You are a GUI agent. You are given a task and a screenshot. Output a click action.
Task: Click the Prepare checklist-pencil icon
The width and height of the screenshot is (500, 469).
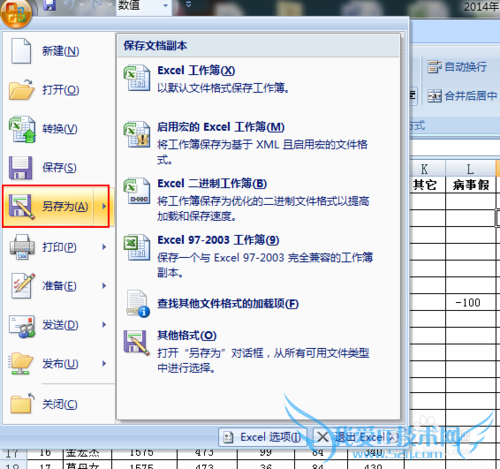pos(23,286)
